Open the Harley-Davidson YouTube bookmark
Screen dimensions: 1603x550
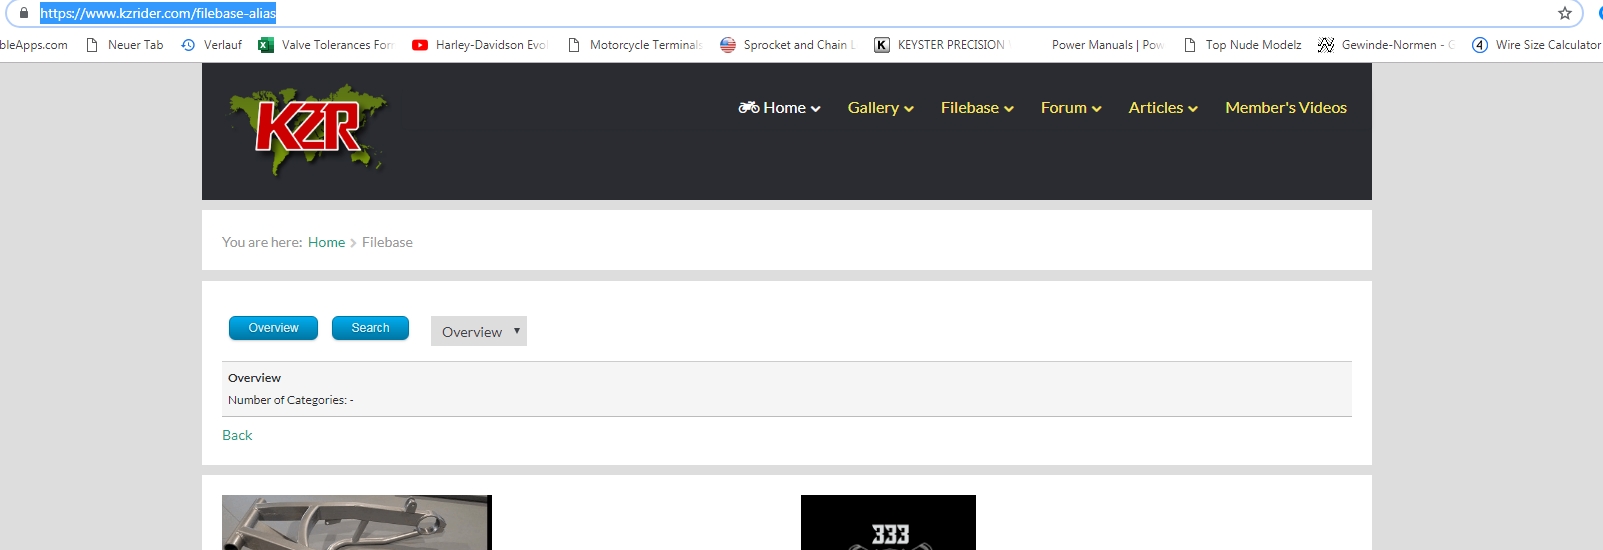point(480,45)
